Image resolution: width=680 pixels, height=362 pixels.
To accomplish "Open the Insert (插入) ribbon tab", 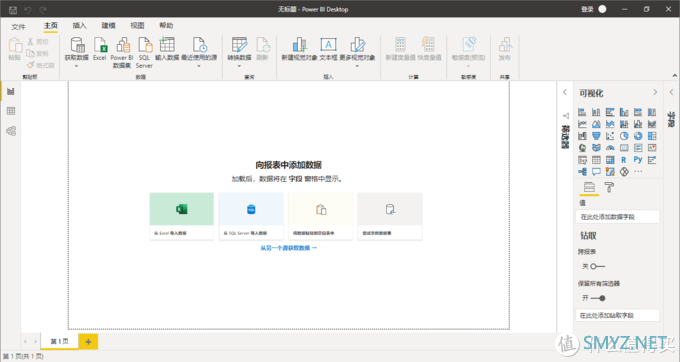I will [79, 26].
